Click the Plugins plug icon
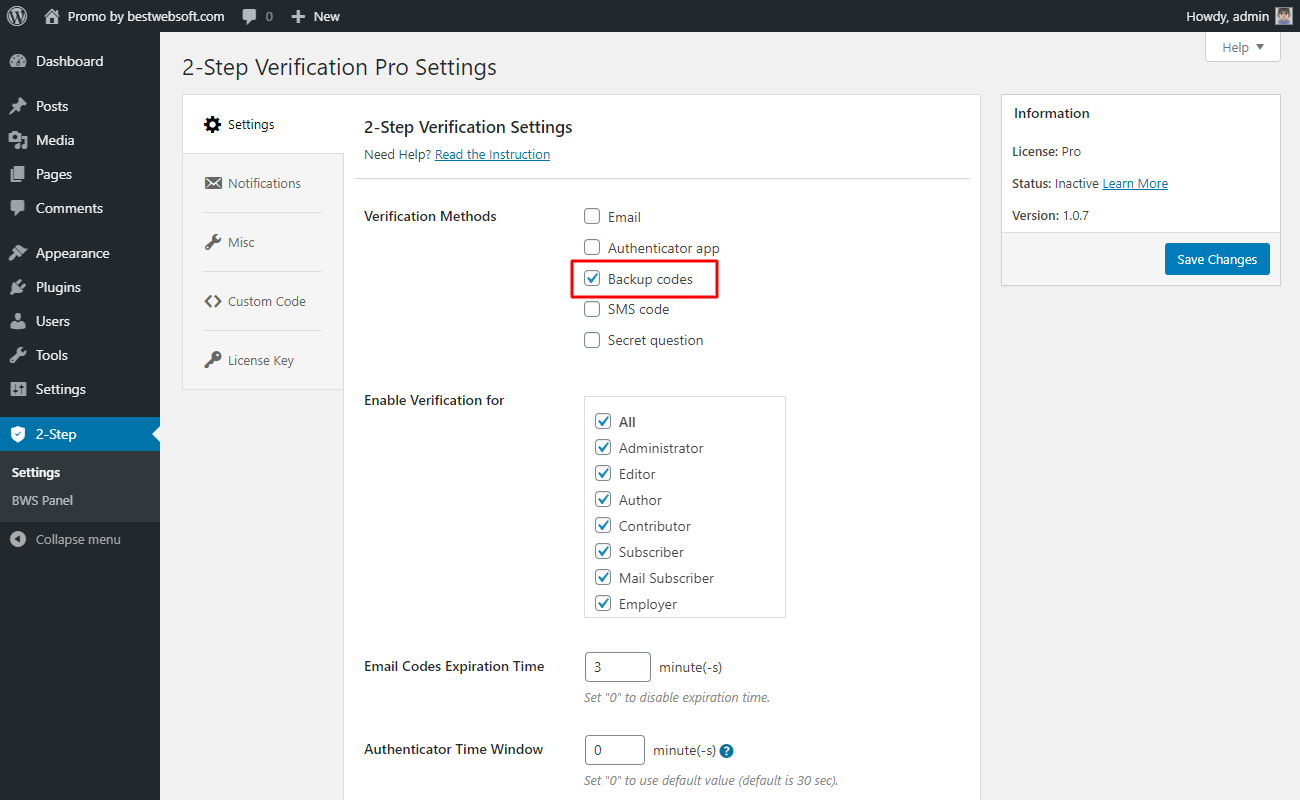1300x800 pixels. click(18, 287)
